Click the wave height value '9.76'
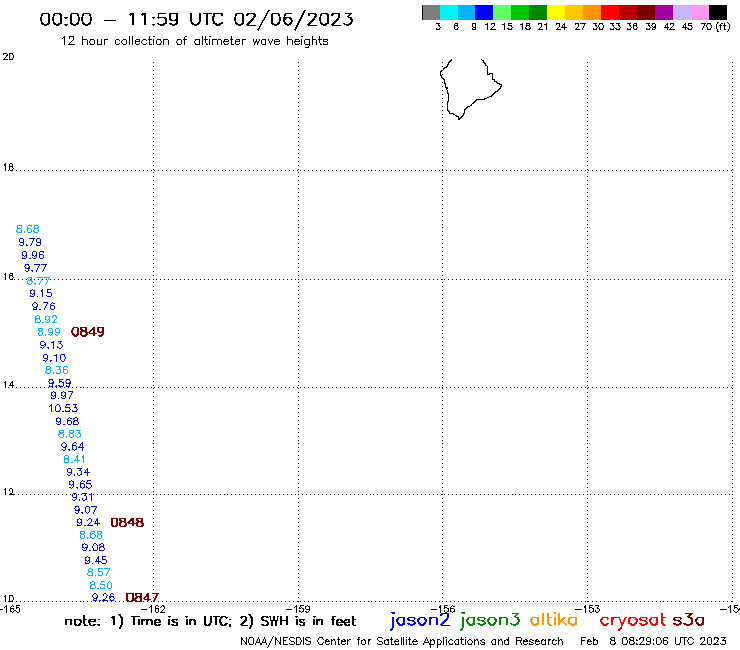Image resolution: width=740 pixels, height=650 pixels. (43, 306)
